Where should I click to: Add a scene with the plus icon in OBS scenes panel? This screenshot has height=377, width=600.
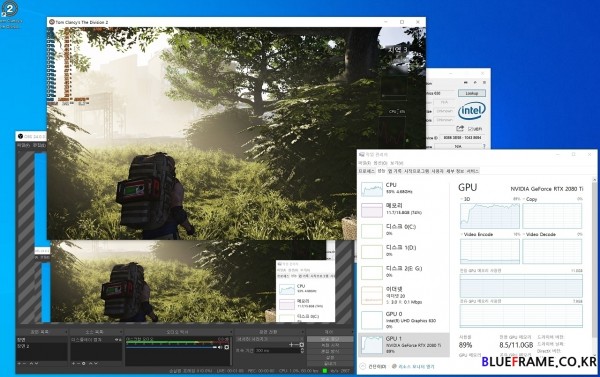(x=19, y=363)
